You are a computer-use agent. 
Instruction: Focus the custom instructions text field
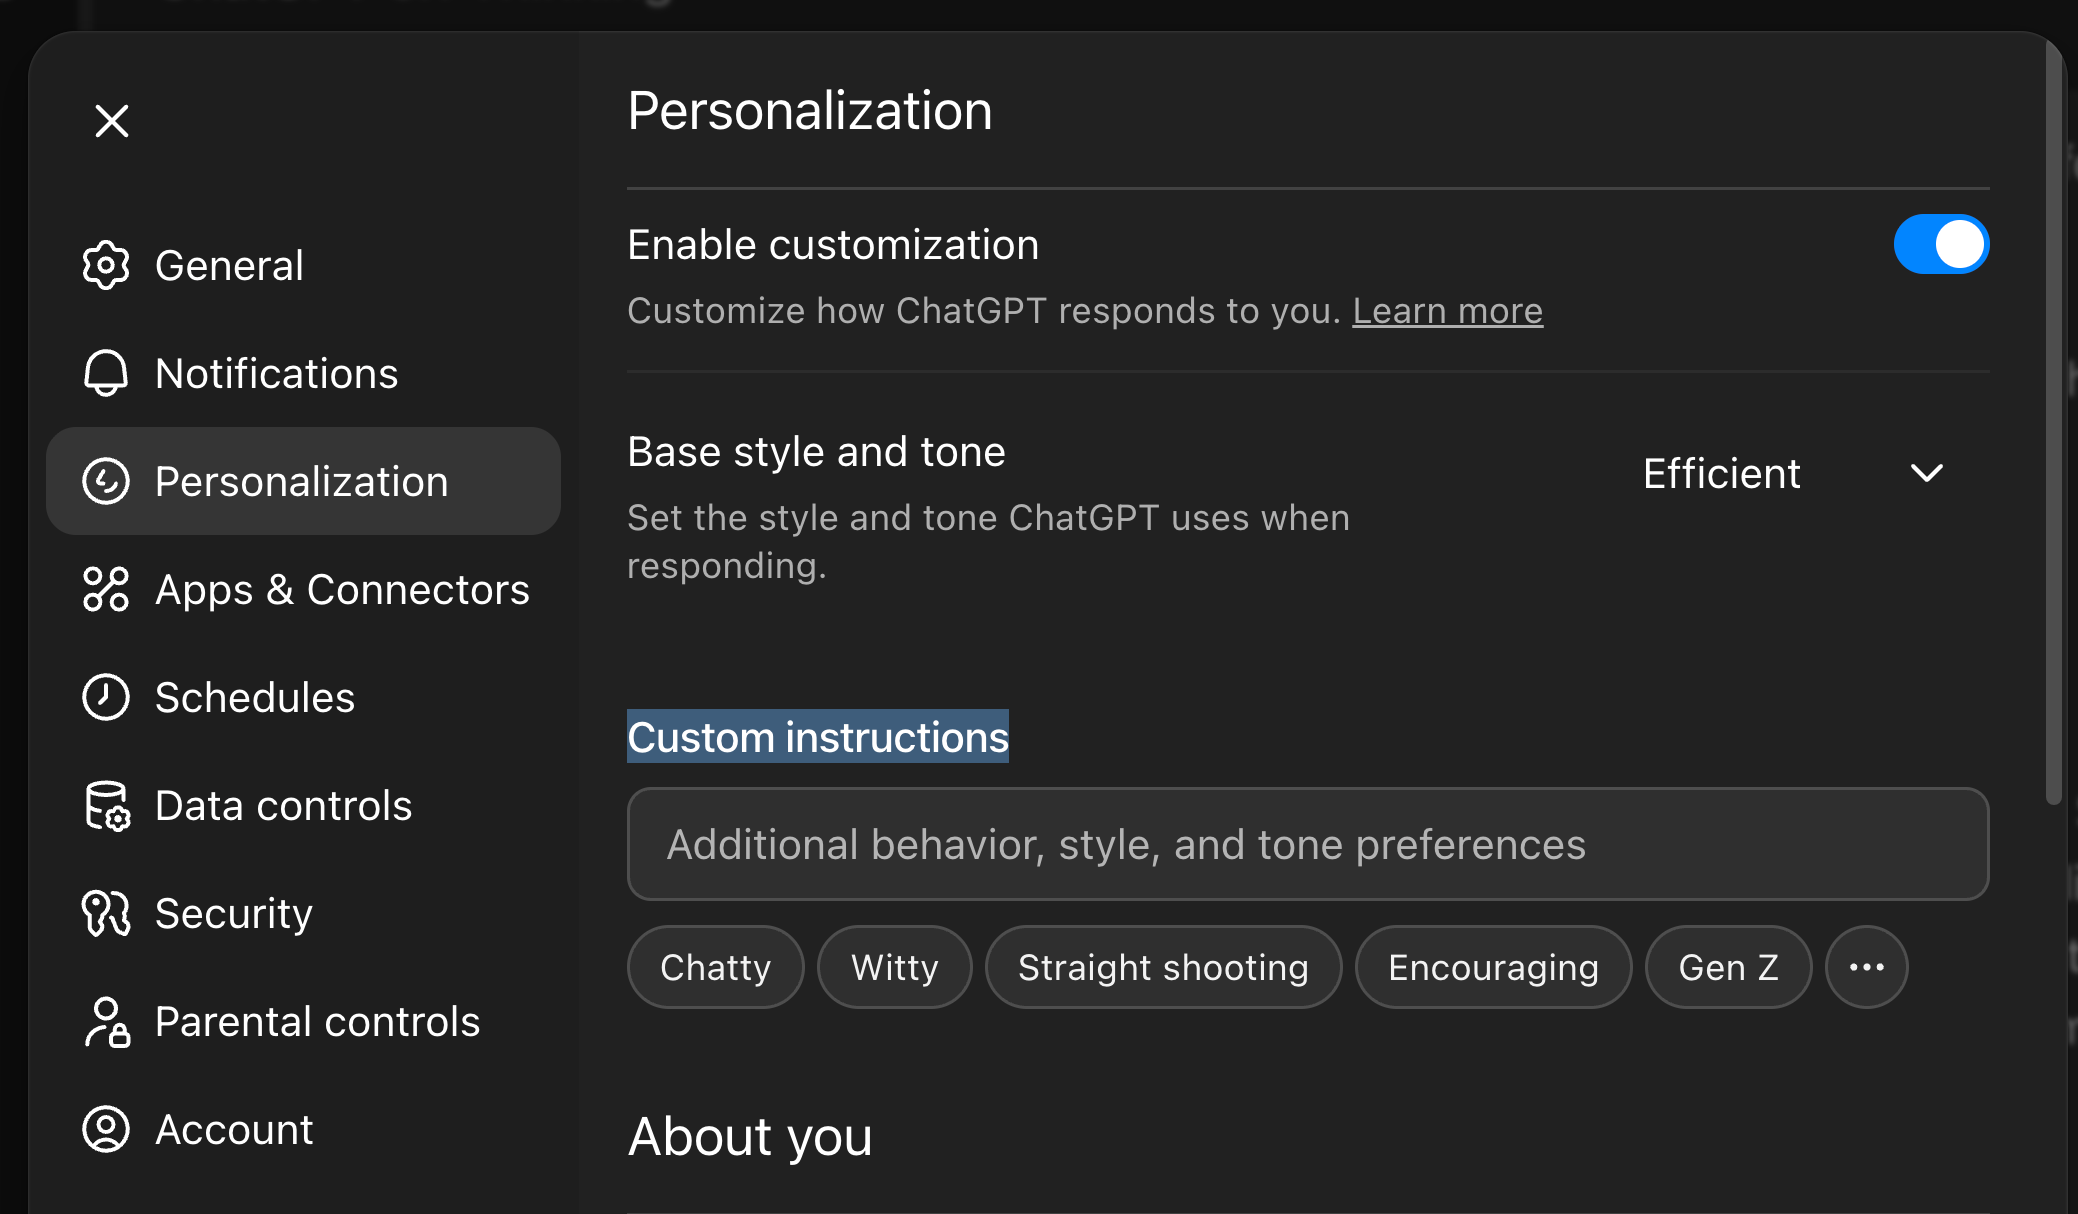pyautogui.click(x=1307, y=844)
